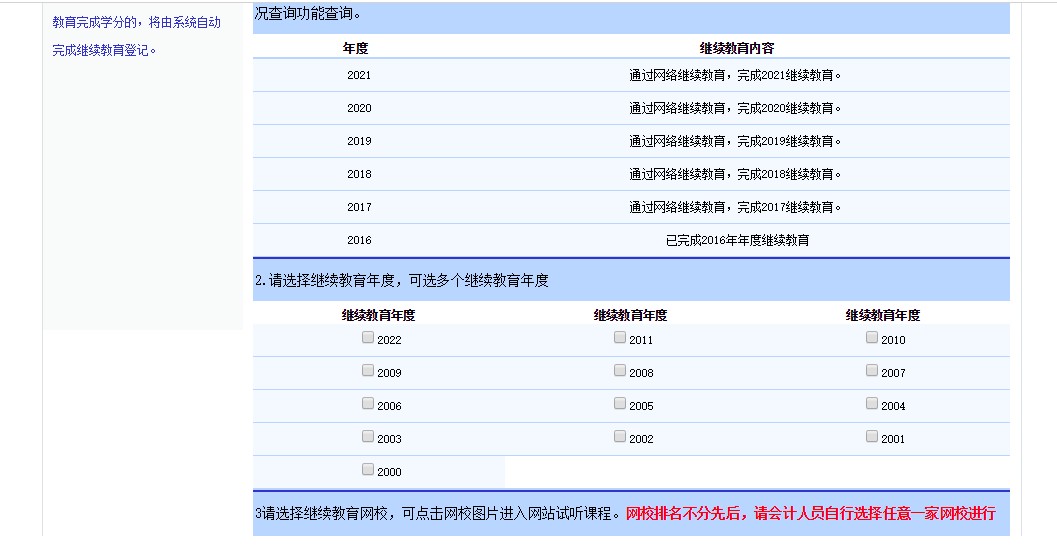The width and height of the screenshot is (1057, 550).
Task: Select the 2002 year checkbox
Action: pos(620,437)
